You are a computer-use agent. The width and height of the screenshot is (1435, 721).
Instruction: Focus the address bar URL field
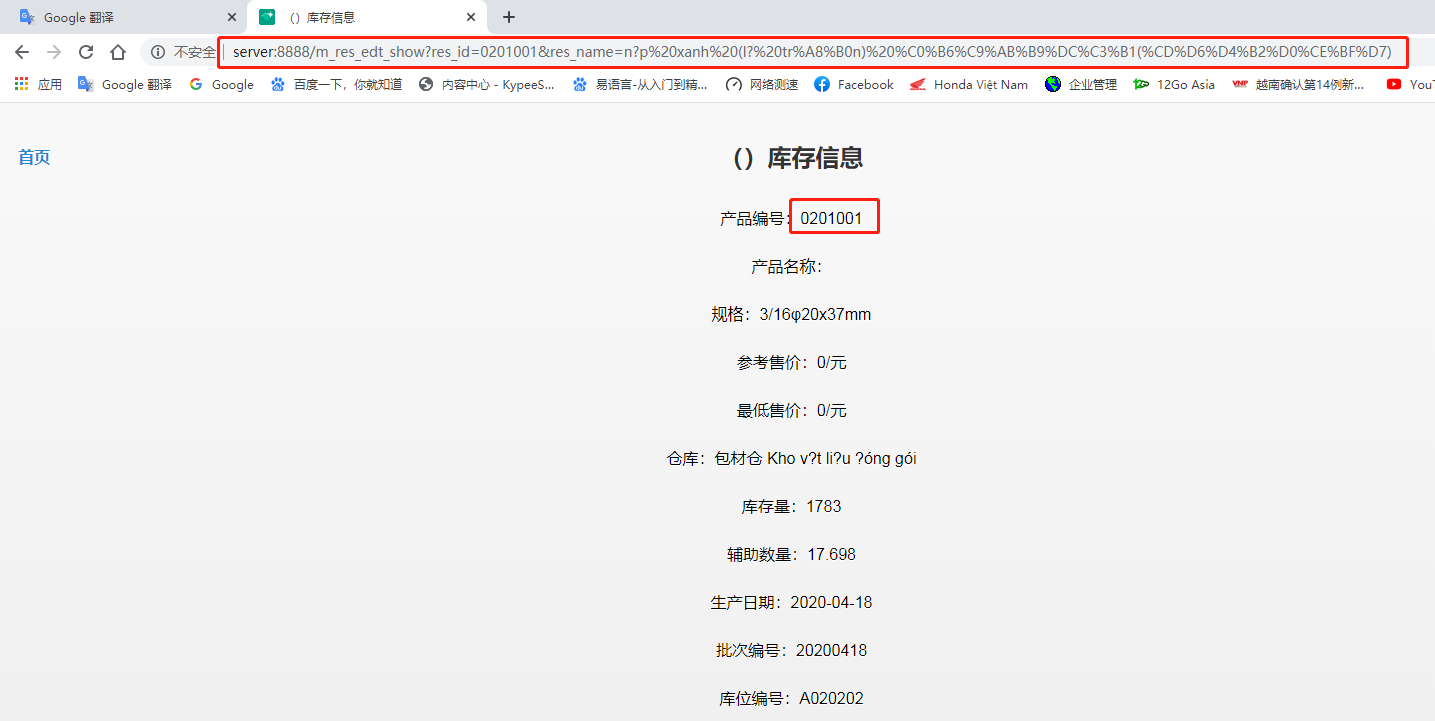[810, 52]
